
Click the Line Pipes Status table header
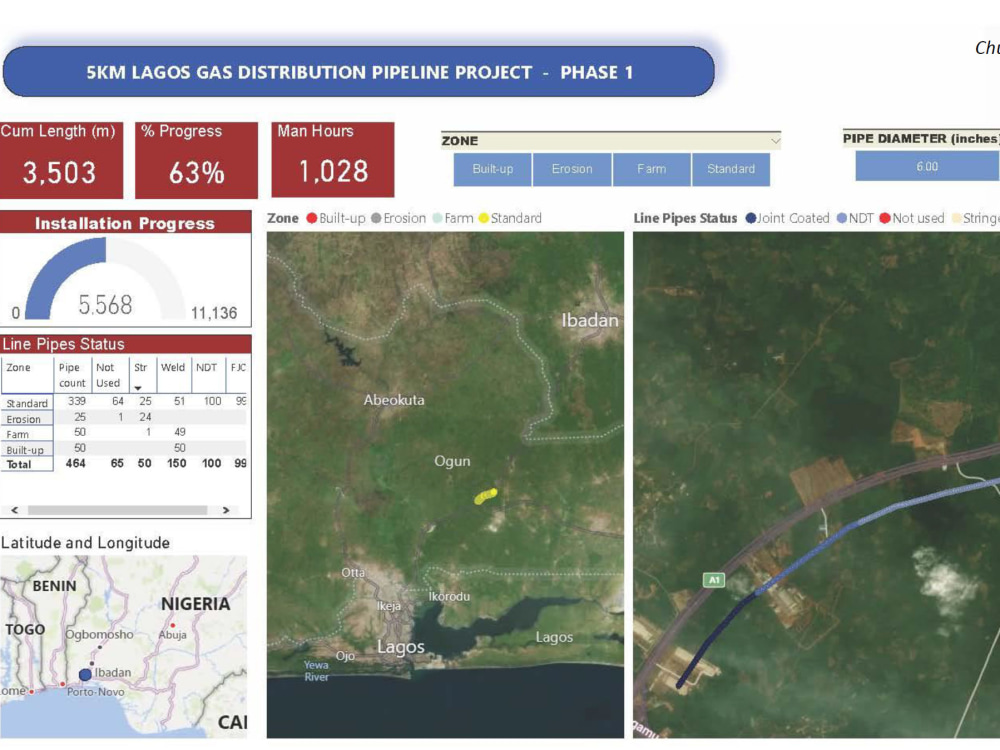click(126, 344)
